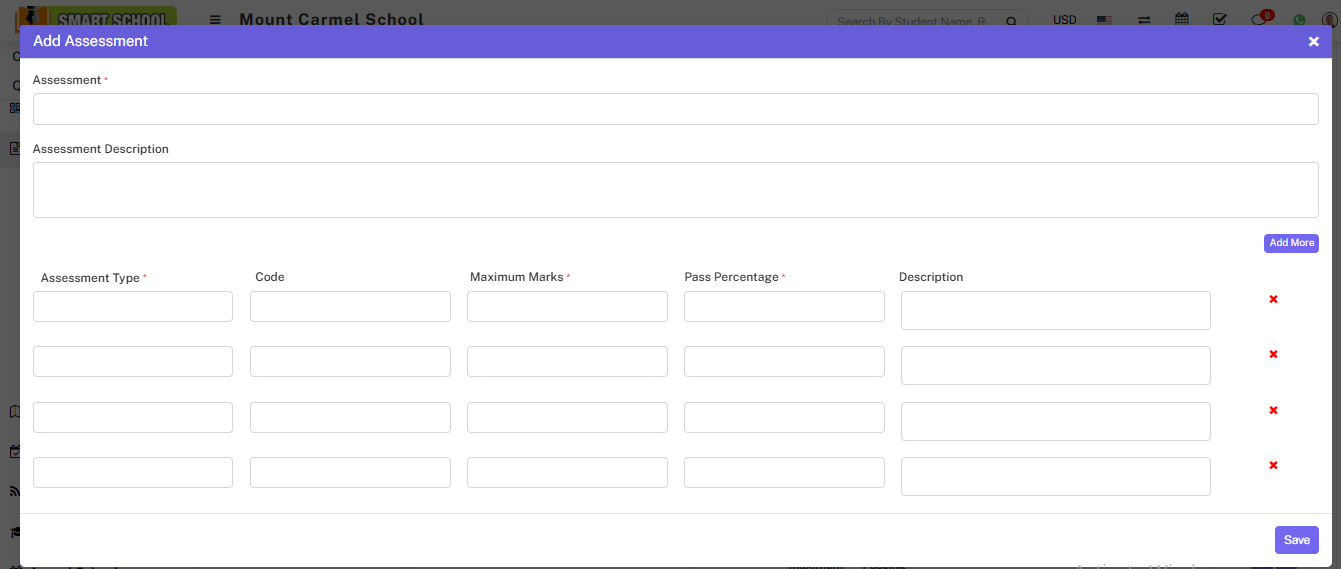Open the calendar icon in top bar
This screenshot has height=569, width=1341.
coord(1182,19)
